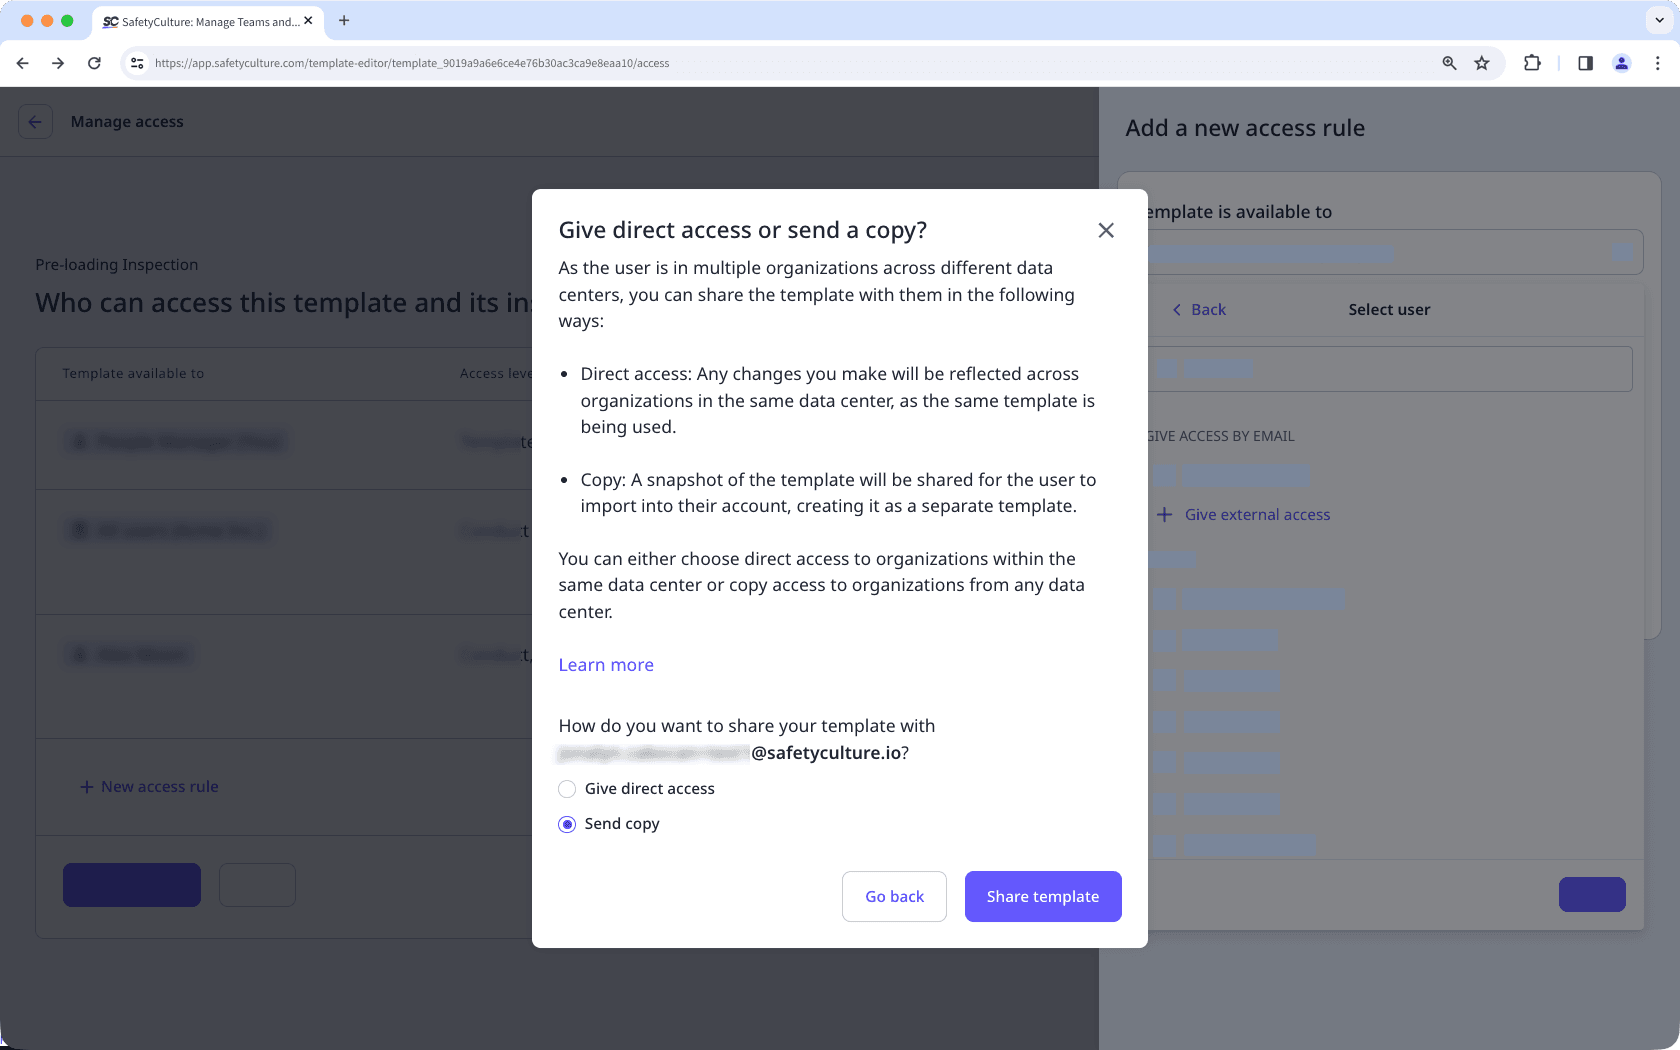Viewport: 1680px width, 1050px height.
Task: Select the Give direct access option
Action: [567, 789]
